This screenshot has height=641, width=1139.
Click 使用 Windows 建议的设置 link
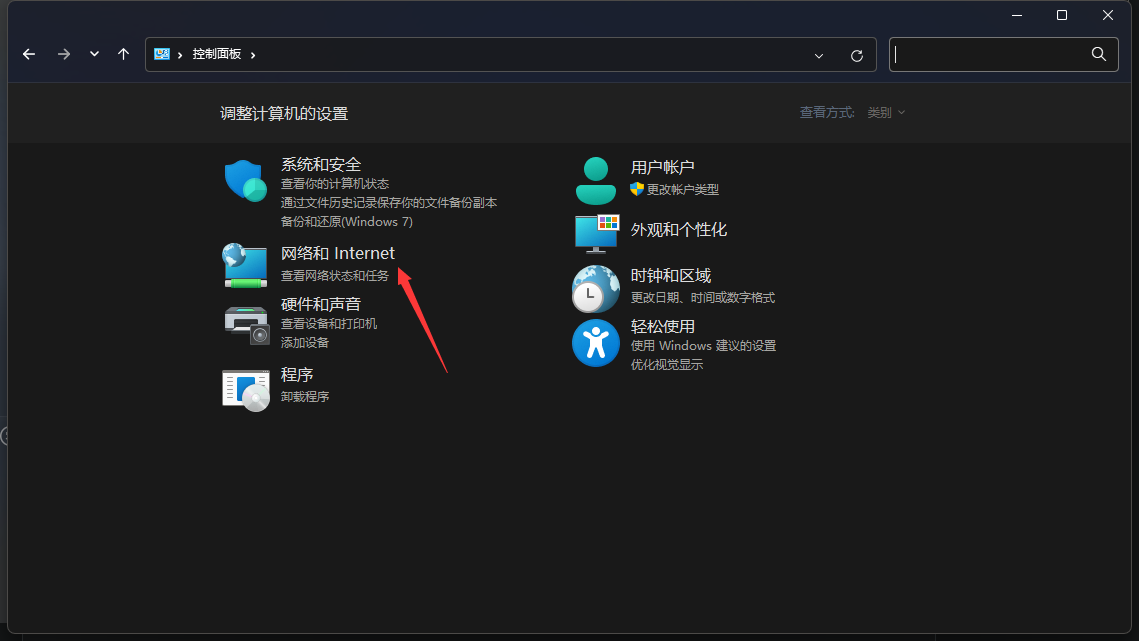click(703, 346)
